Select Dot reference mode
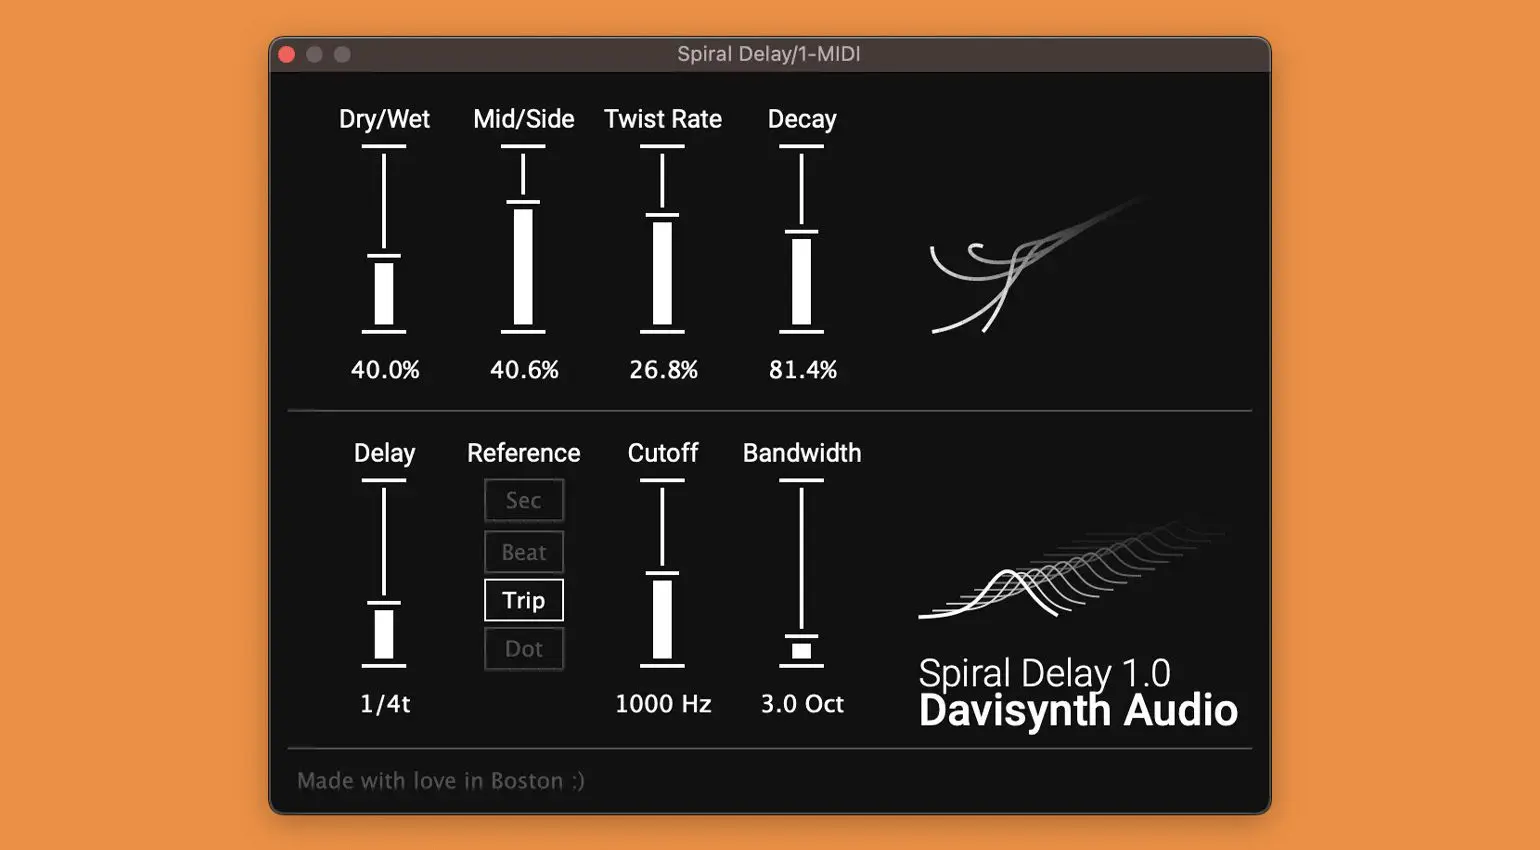The width and height of the screenshot is (1540, 850). pyautogui.click(x=523, y=649)
